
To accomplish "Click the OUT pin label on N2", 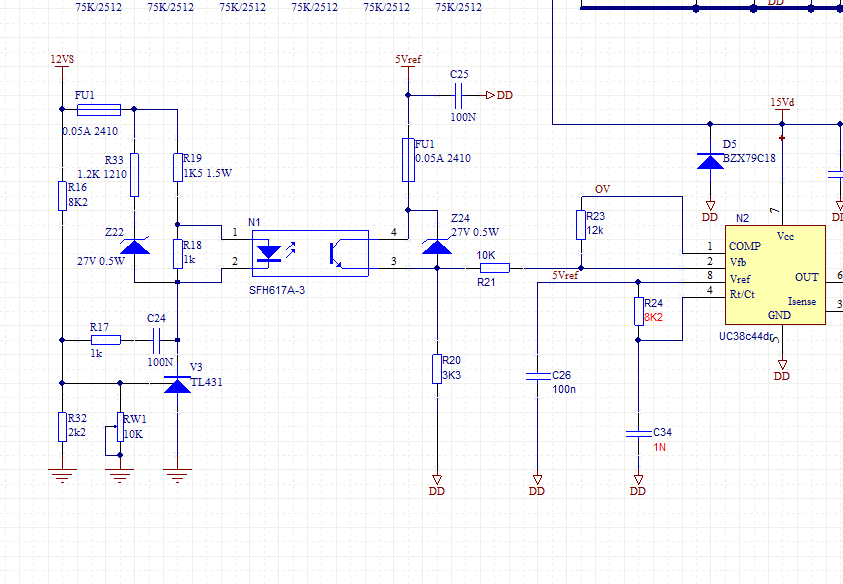I will coord(806,277).
